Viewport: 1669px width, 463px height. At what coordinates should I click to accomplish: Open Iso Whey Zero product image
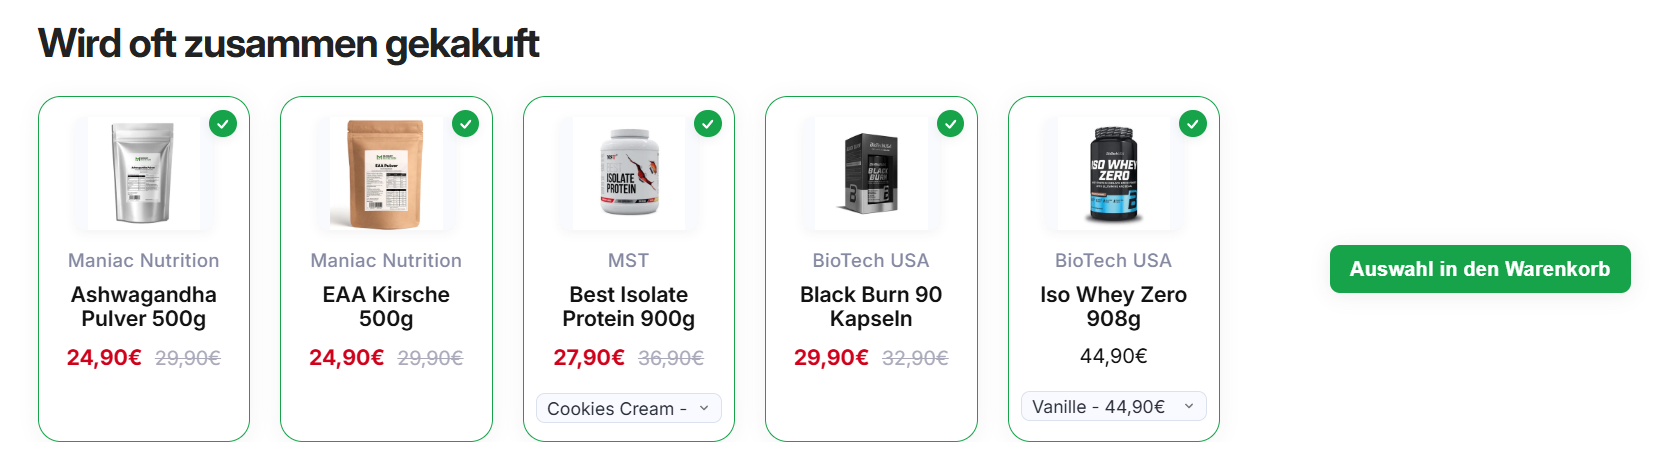tap(1113, 173)
